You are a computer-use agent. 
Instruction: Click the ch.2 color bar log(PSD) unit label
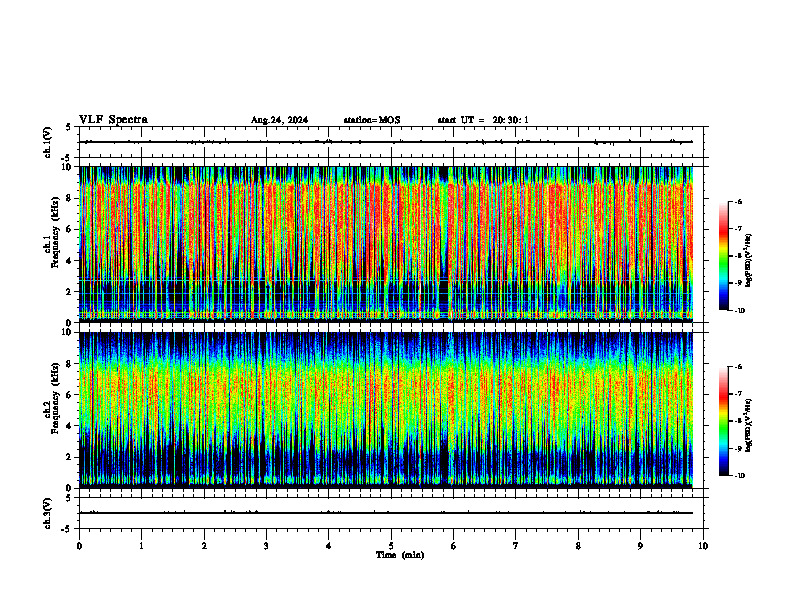click(x=749, y=425)
